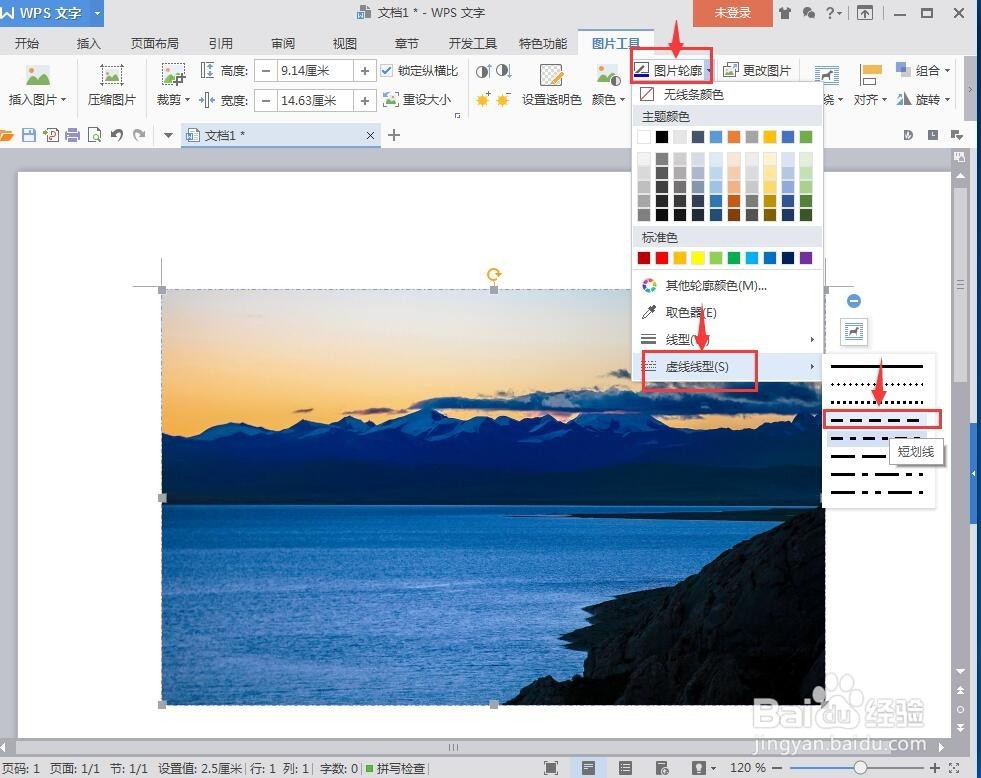
Task: Click the Redo arrow icon
Action: [139, 135]
